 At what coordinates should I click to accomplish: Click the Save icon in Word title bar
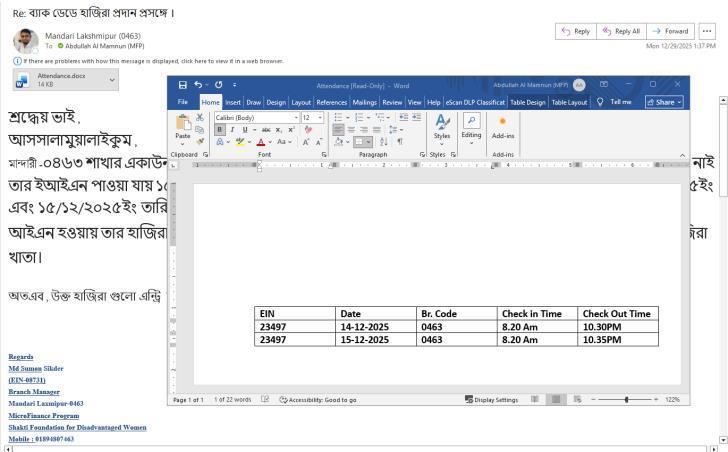182,85
